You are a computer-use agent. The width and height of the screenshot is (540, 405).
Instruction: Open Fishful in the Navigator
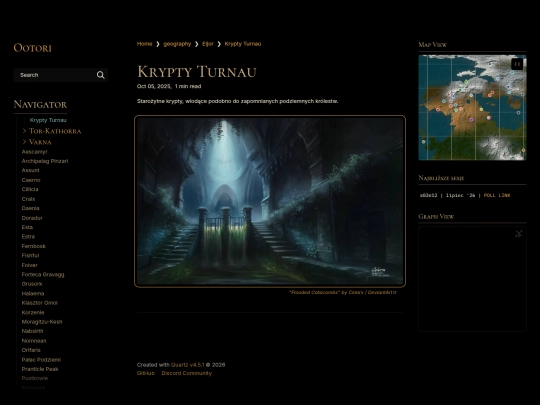coord(30,255)
